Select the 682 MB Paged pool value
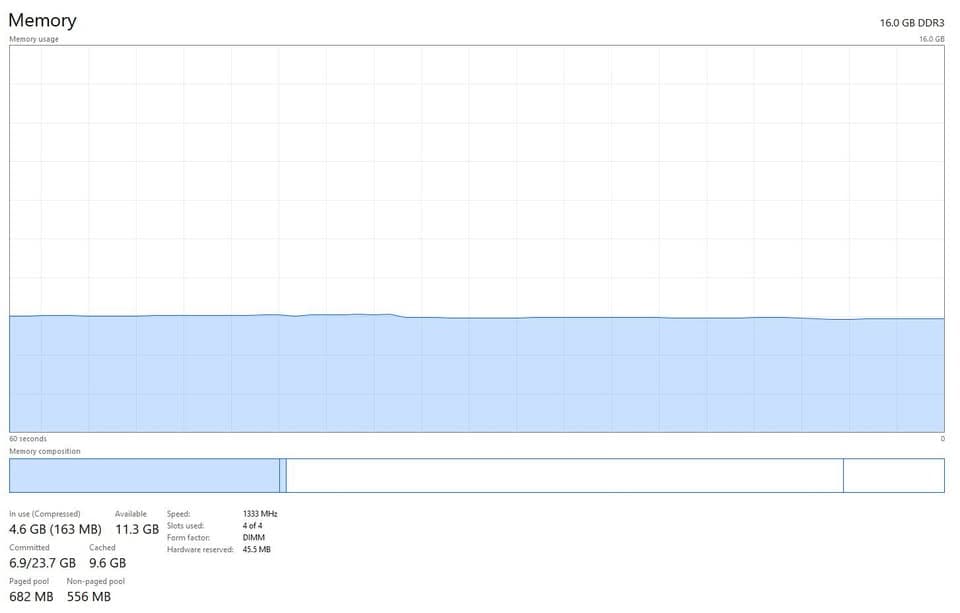Image resolution: width=960 pixels, height=613 pixels. coord(31,597)
